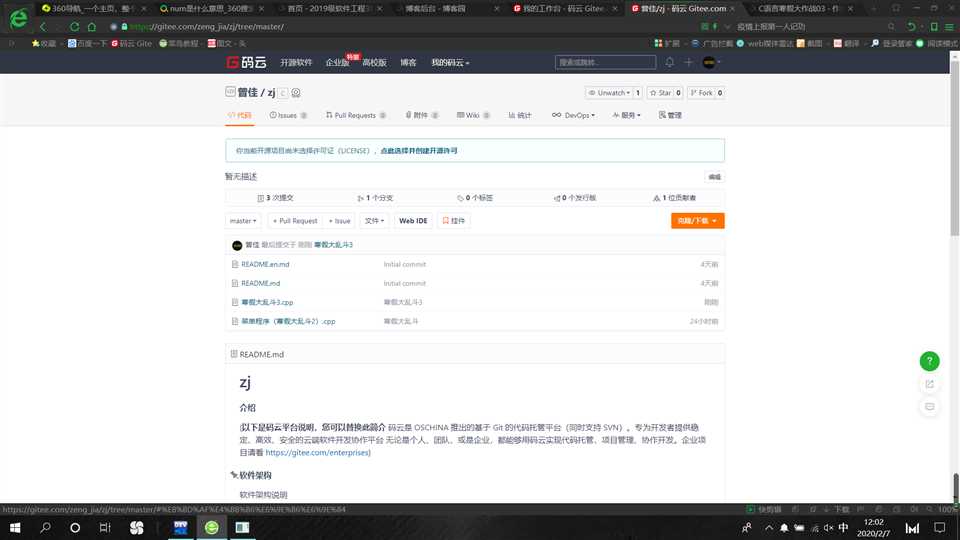960x540 pixels.
Task: Open the gitee.com/enterprises link
Action: pos(318,453)
